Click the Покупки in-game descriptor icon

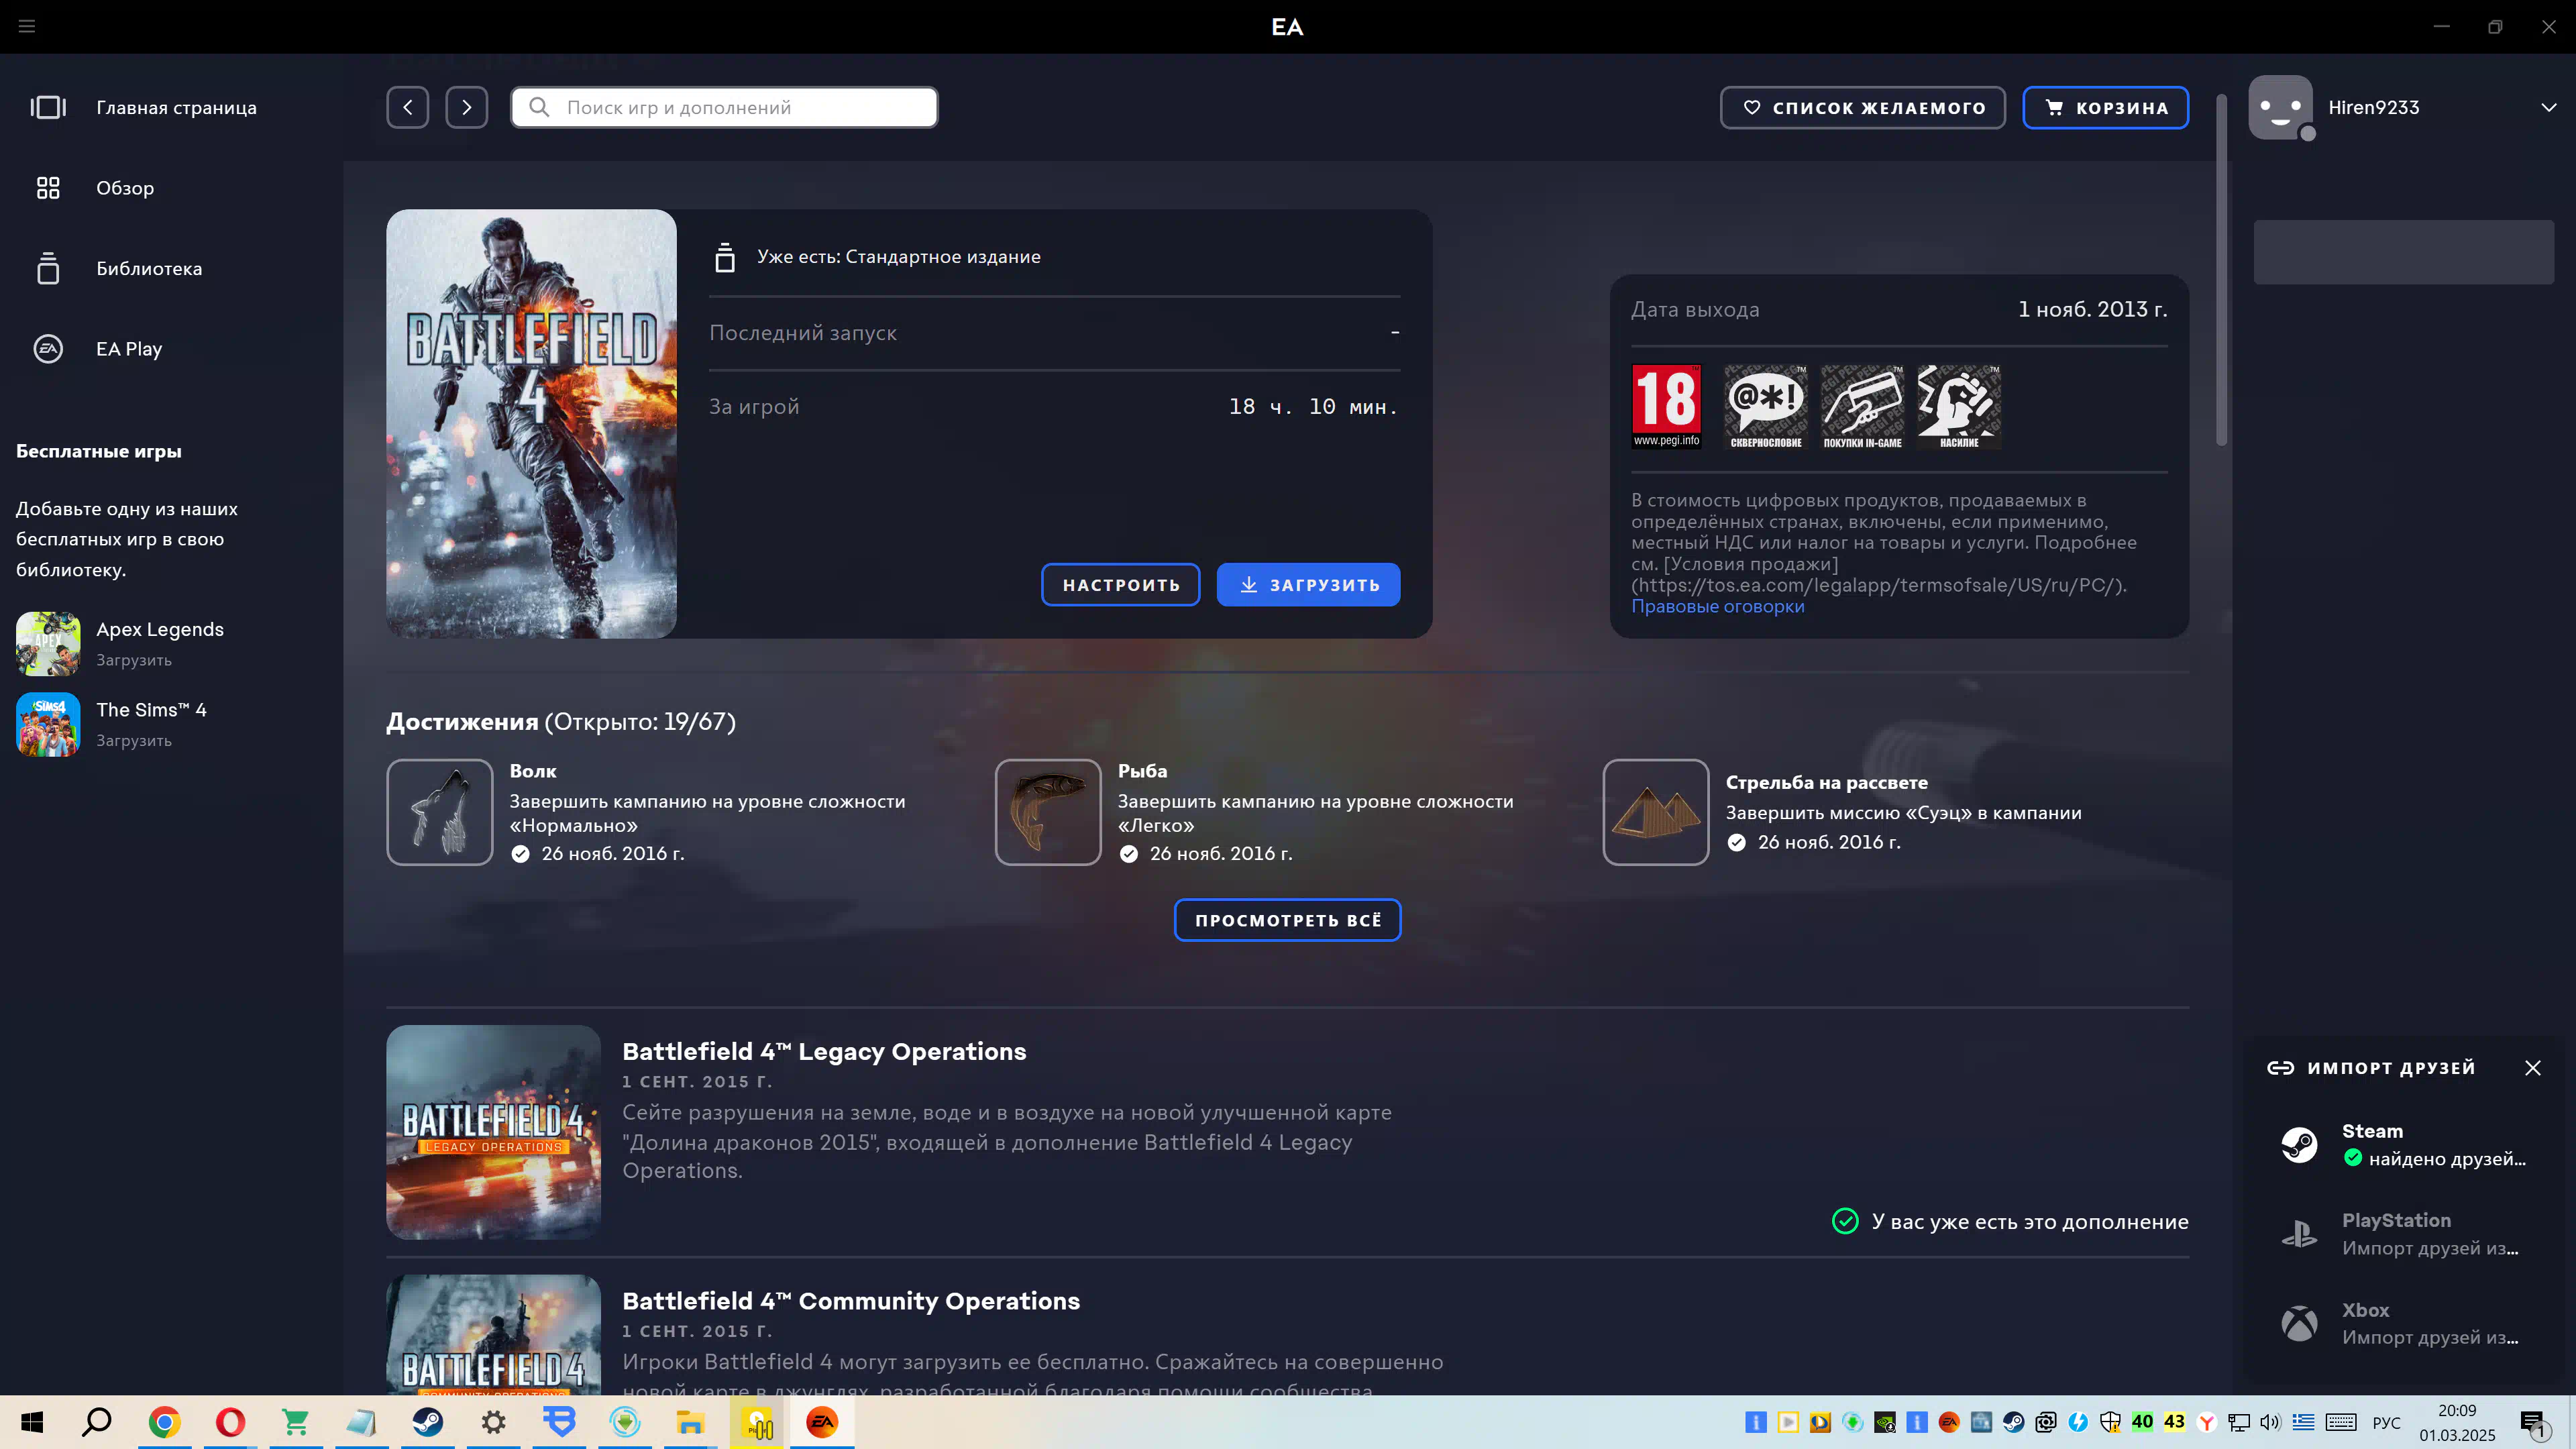coord(1862,406)
